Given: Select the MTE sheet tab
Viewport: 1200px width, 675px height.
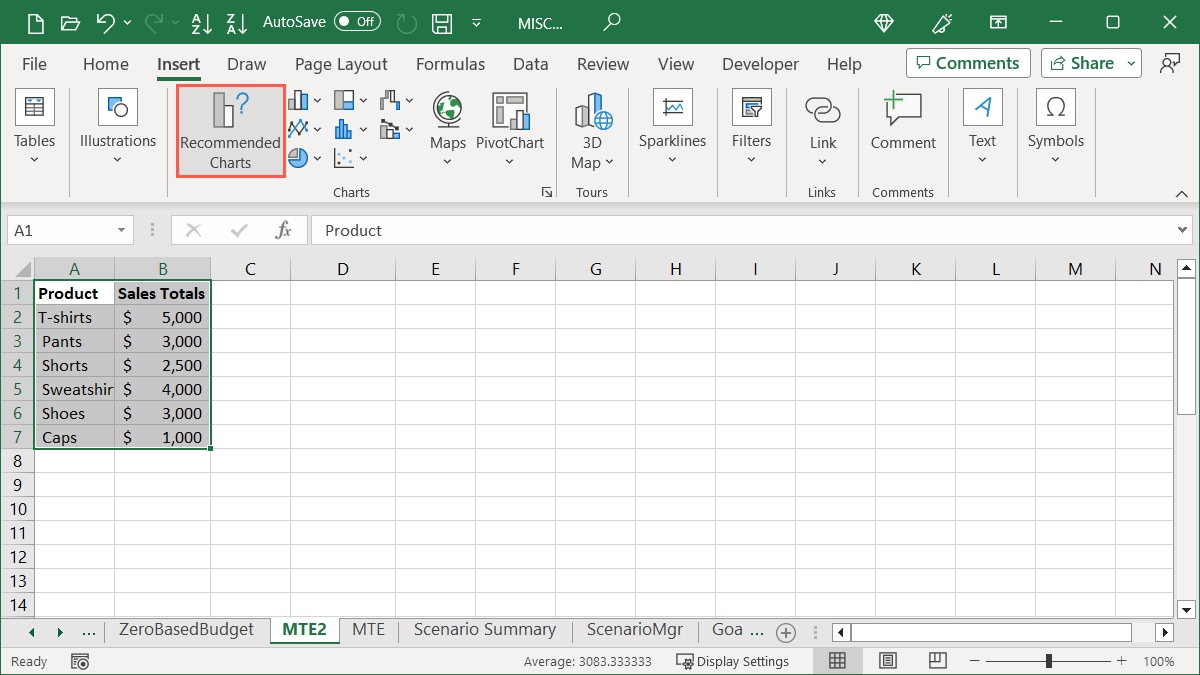Looking at the screenshot, I should click(369, 630).
